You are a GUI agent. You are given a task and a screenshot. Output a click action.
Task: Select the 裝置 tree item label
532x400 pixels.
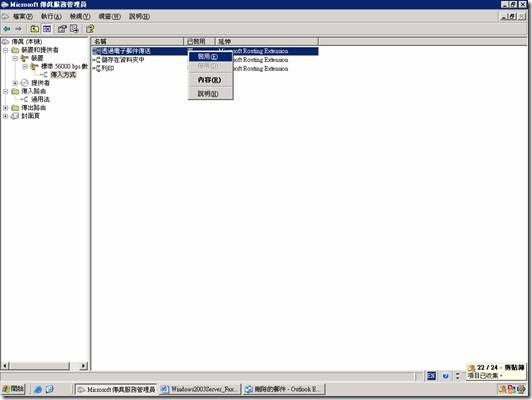(37, 58)
